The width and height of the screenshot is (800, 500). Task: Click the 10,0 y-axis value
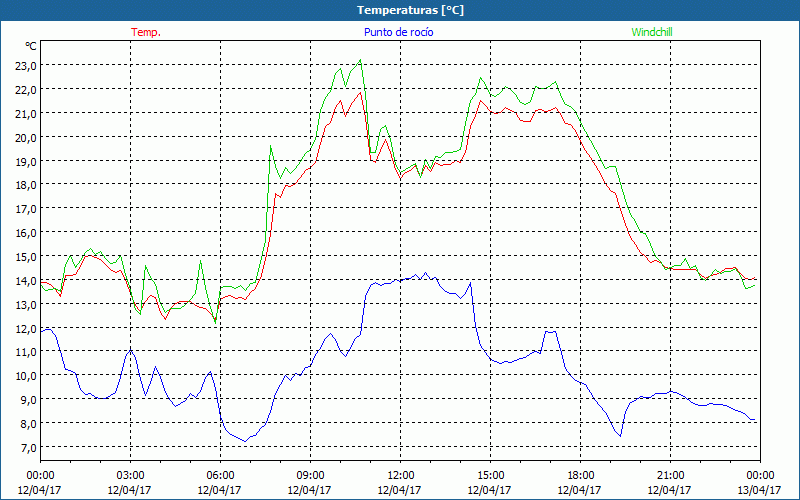tap(26, 376)
